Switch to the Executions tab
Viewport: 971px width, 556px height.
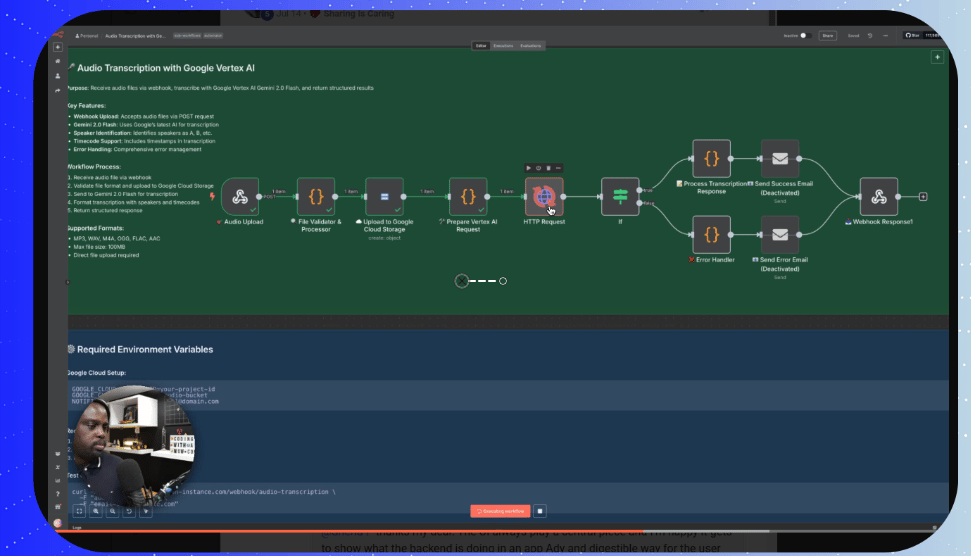coord(503,46)
